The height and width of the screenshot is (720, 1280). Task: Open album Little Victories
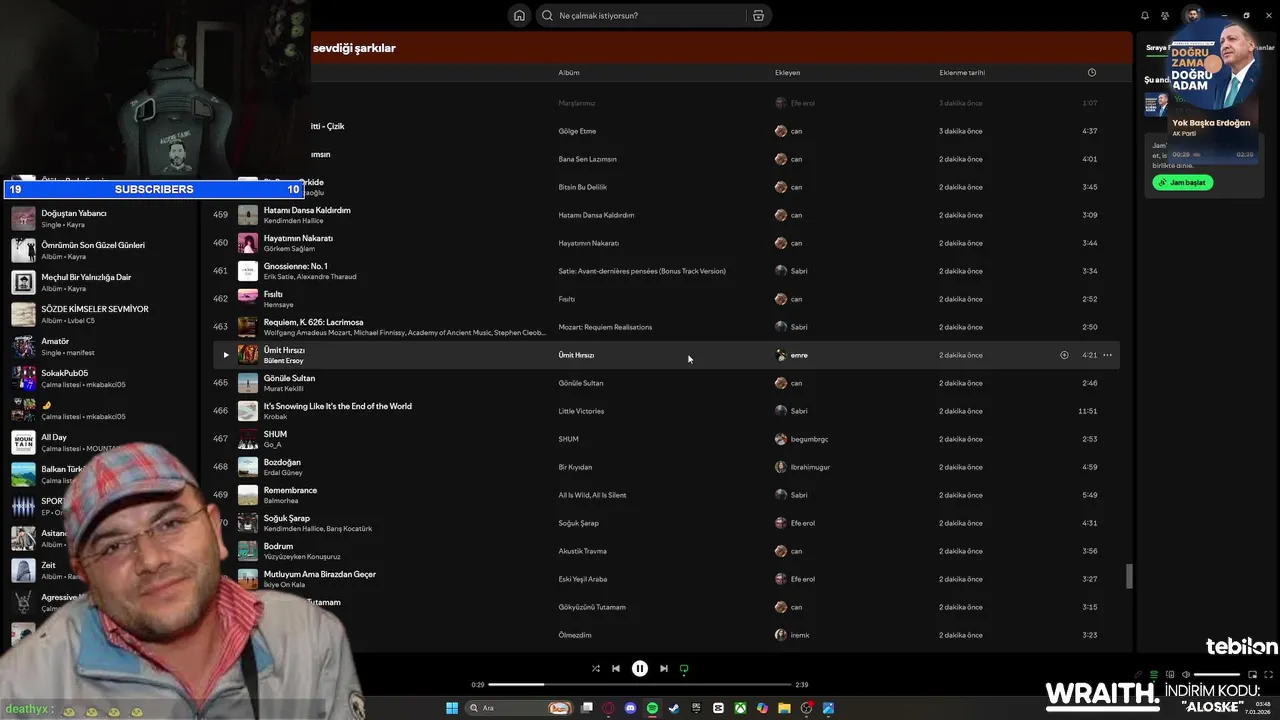pyautogui.click(x=581, y=411)
